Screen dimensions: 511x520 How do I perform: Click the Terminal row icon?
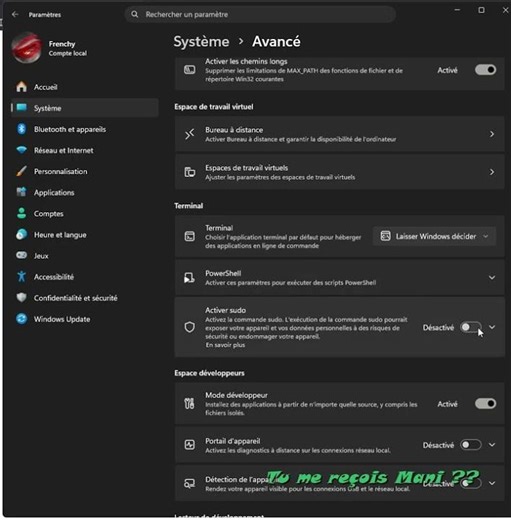(x=190, y=236)
